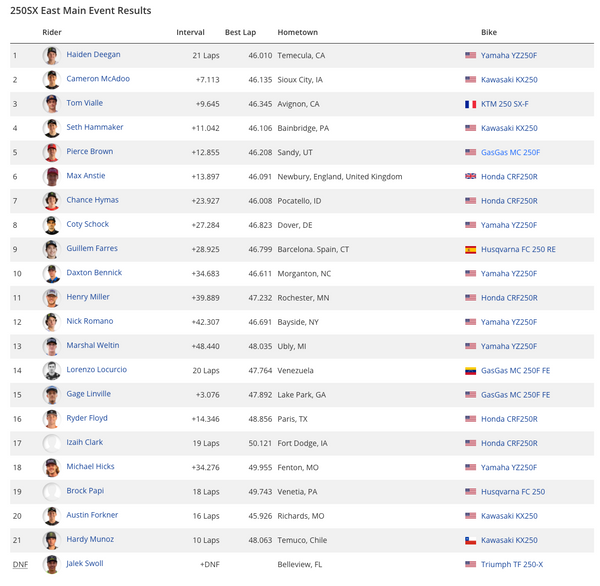
Task: Click the US flag next to Pierce Brown's GasGas
Action: (x=471, y=152)
